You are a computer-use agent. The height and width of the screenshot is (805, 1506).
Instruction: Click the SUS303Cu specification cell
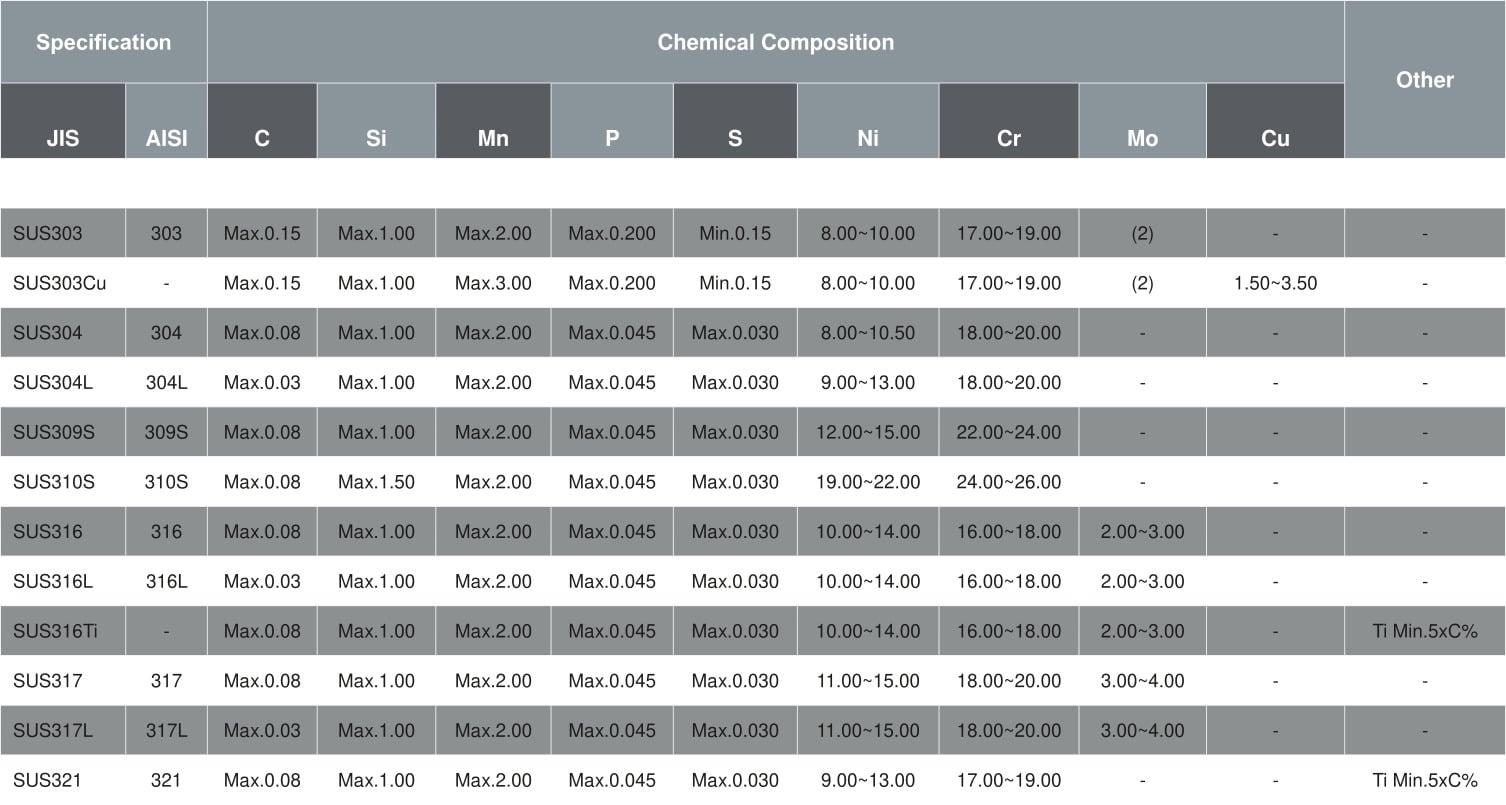[62, 283]
